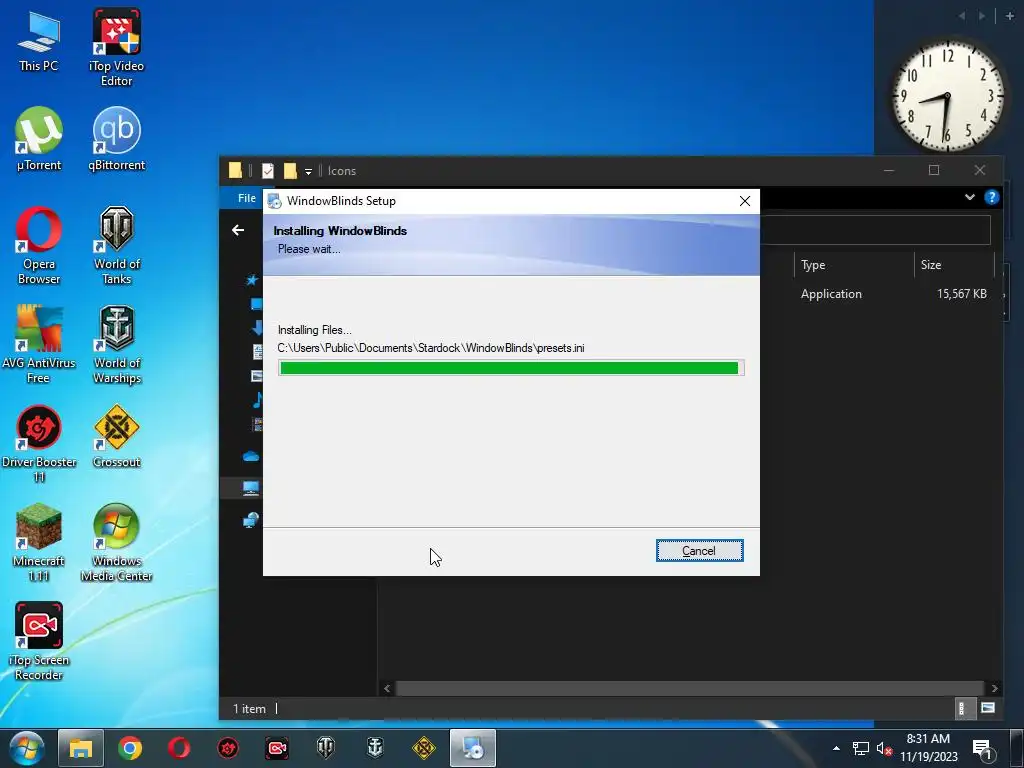The width and height of the screenshot is (1024, 768).
Task: Select Music note in Explorer sidebar
Action: (257, 400)
